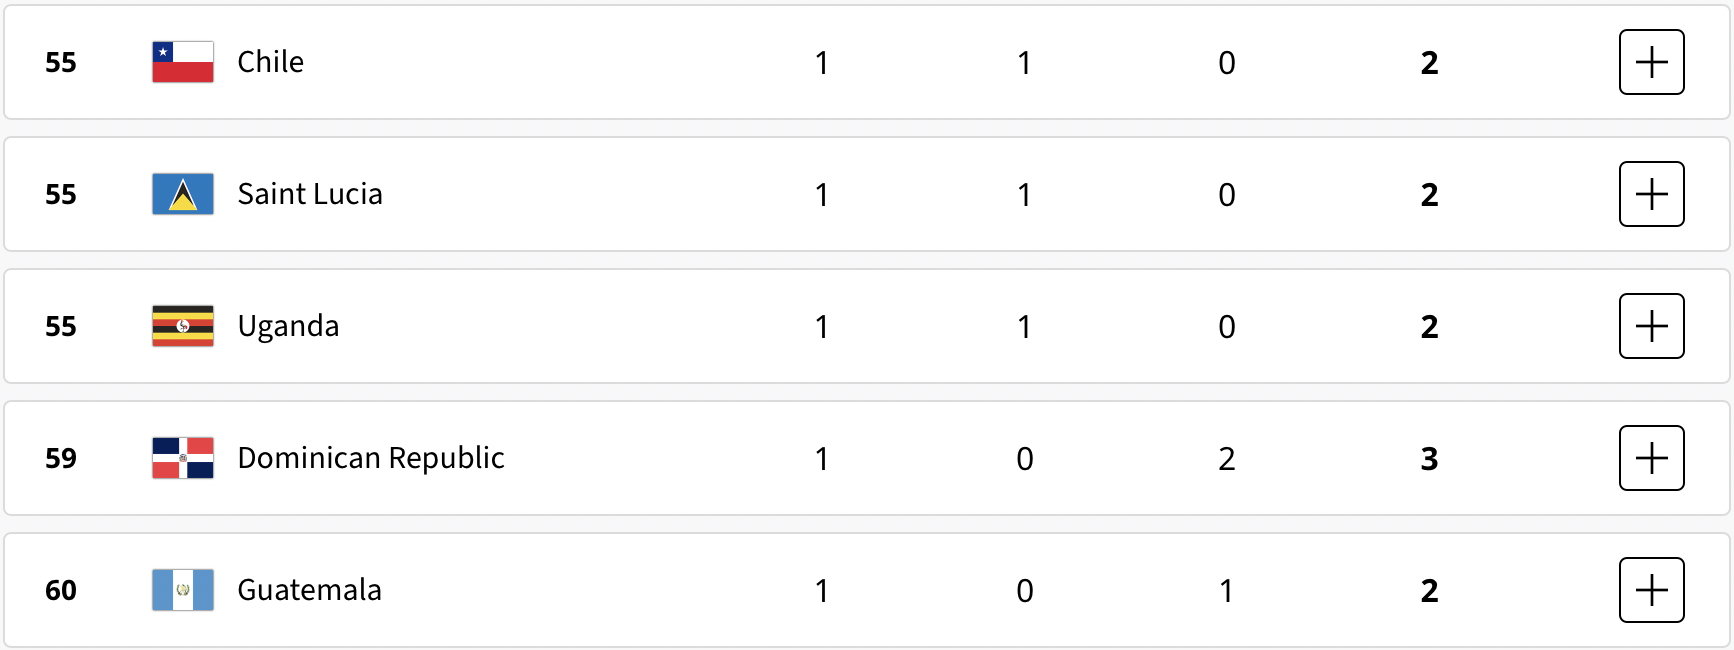1734x650 pixels.
Task: Click the Chile flag icon
Action: pyautogui.click(x=183, y=62)
